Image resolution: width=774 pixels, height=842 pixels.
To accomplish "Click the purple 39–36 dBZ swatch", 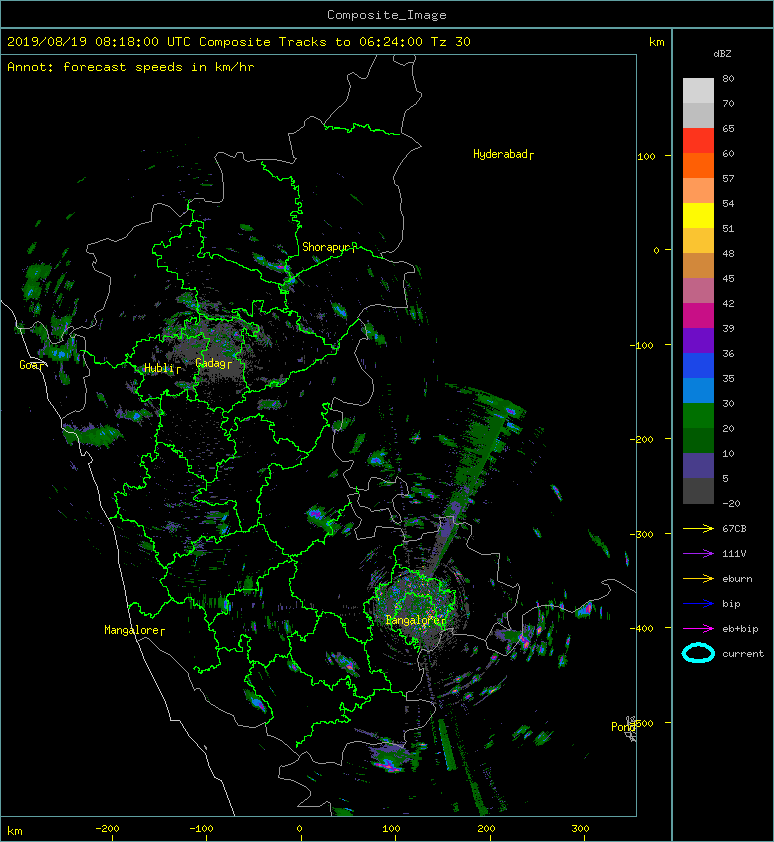I will click(698, 340).
